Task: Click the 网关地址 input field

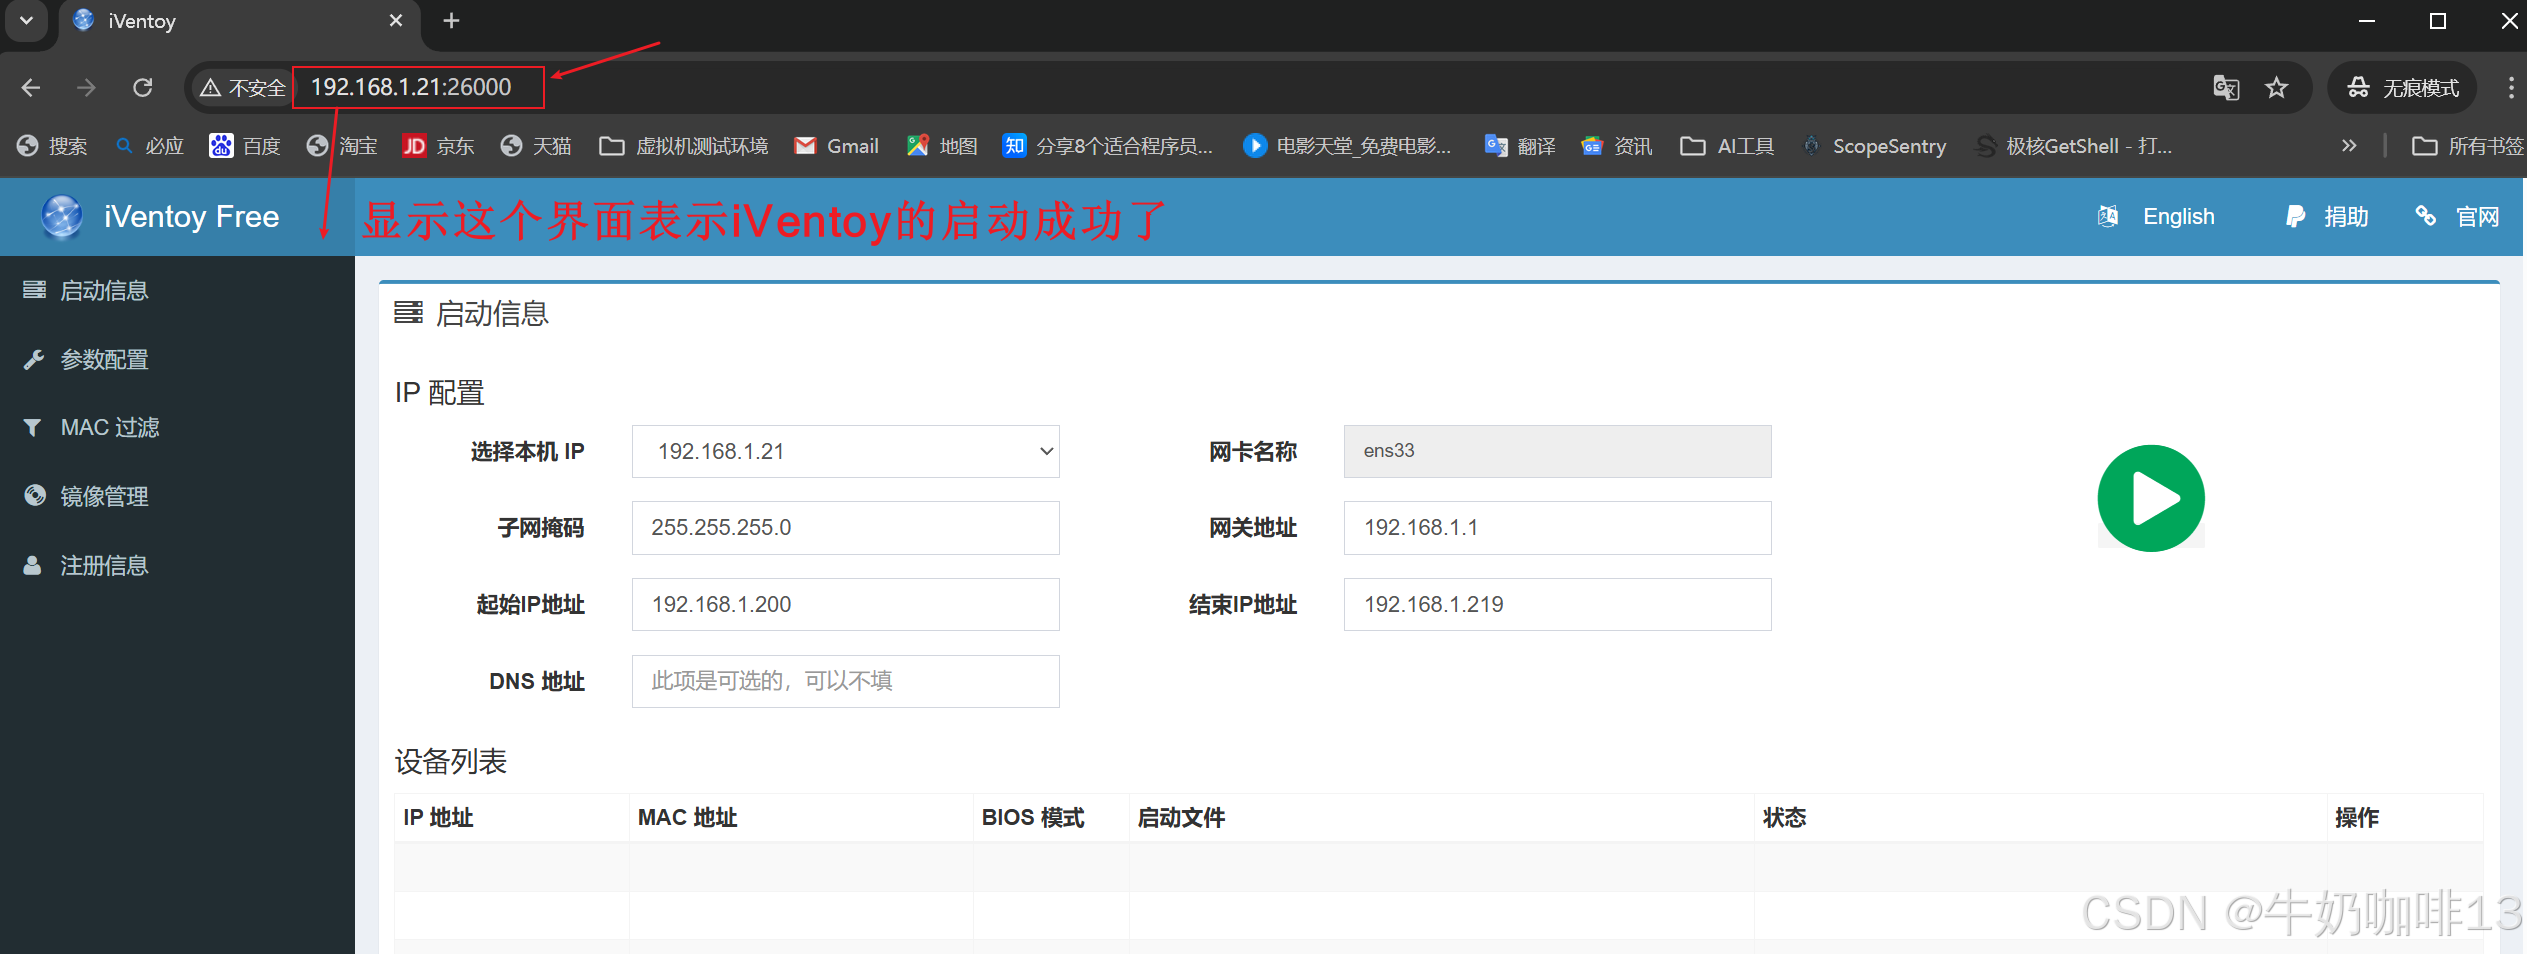Action: click(1557, 528)
